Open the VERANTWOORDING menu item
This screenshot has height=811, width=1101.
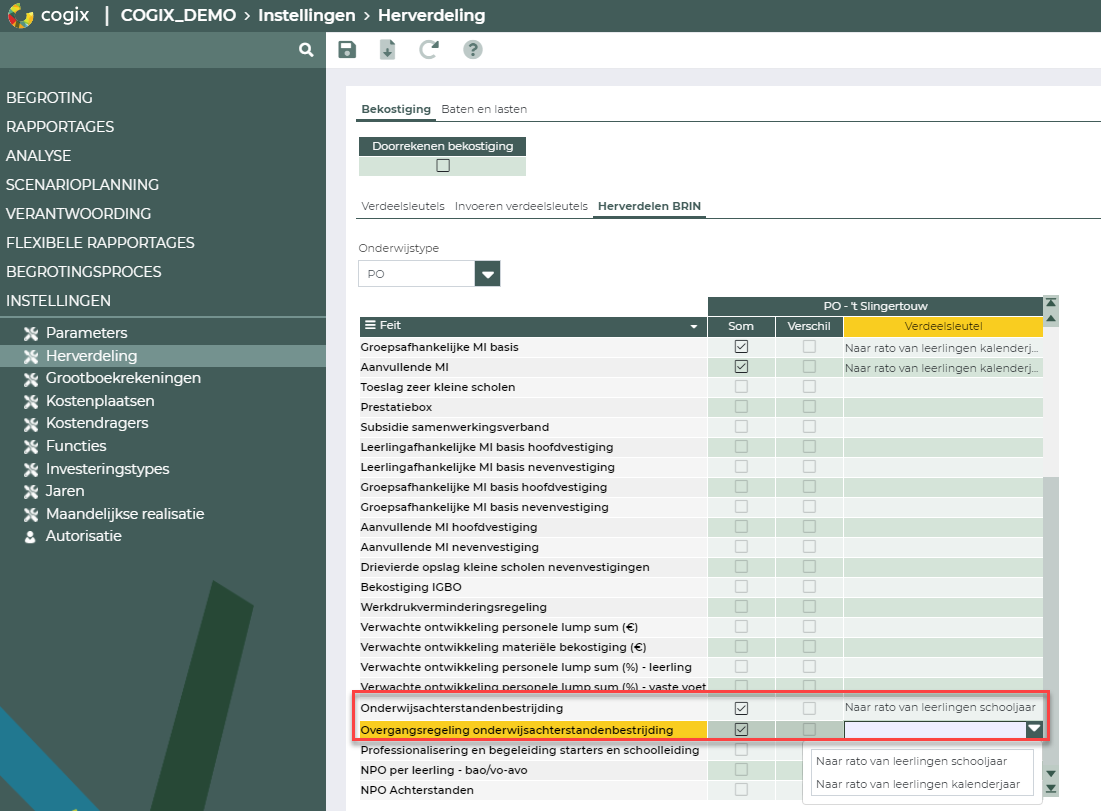tap(79, 213)
